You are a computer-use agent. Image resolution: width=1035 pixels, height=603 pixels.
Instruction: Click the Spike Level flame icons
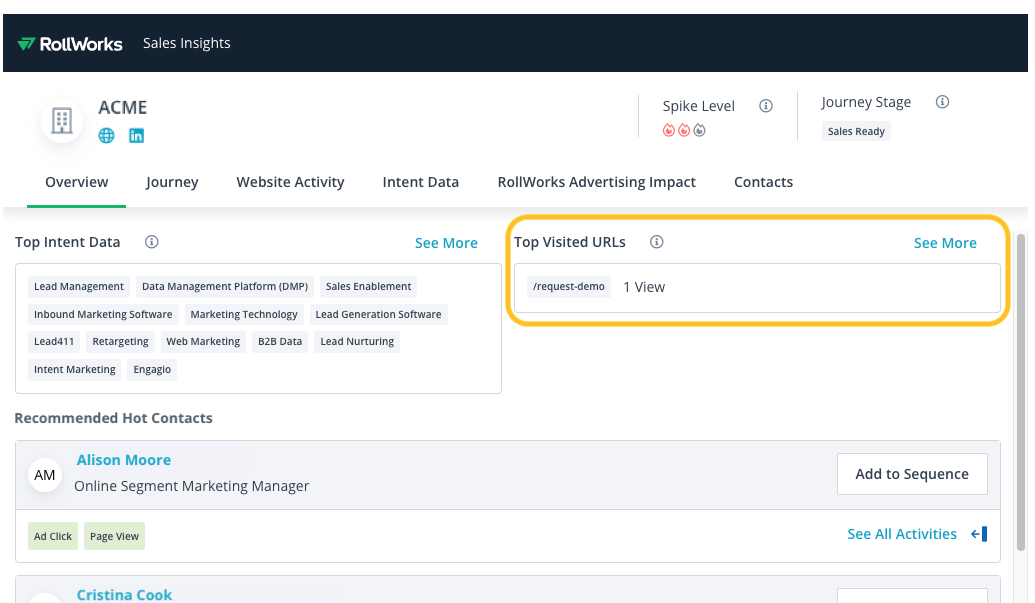click(684, 130)
